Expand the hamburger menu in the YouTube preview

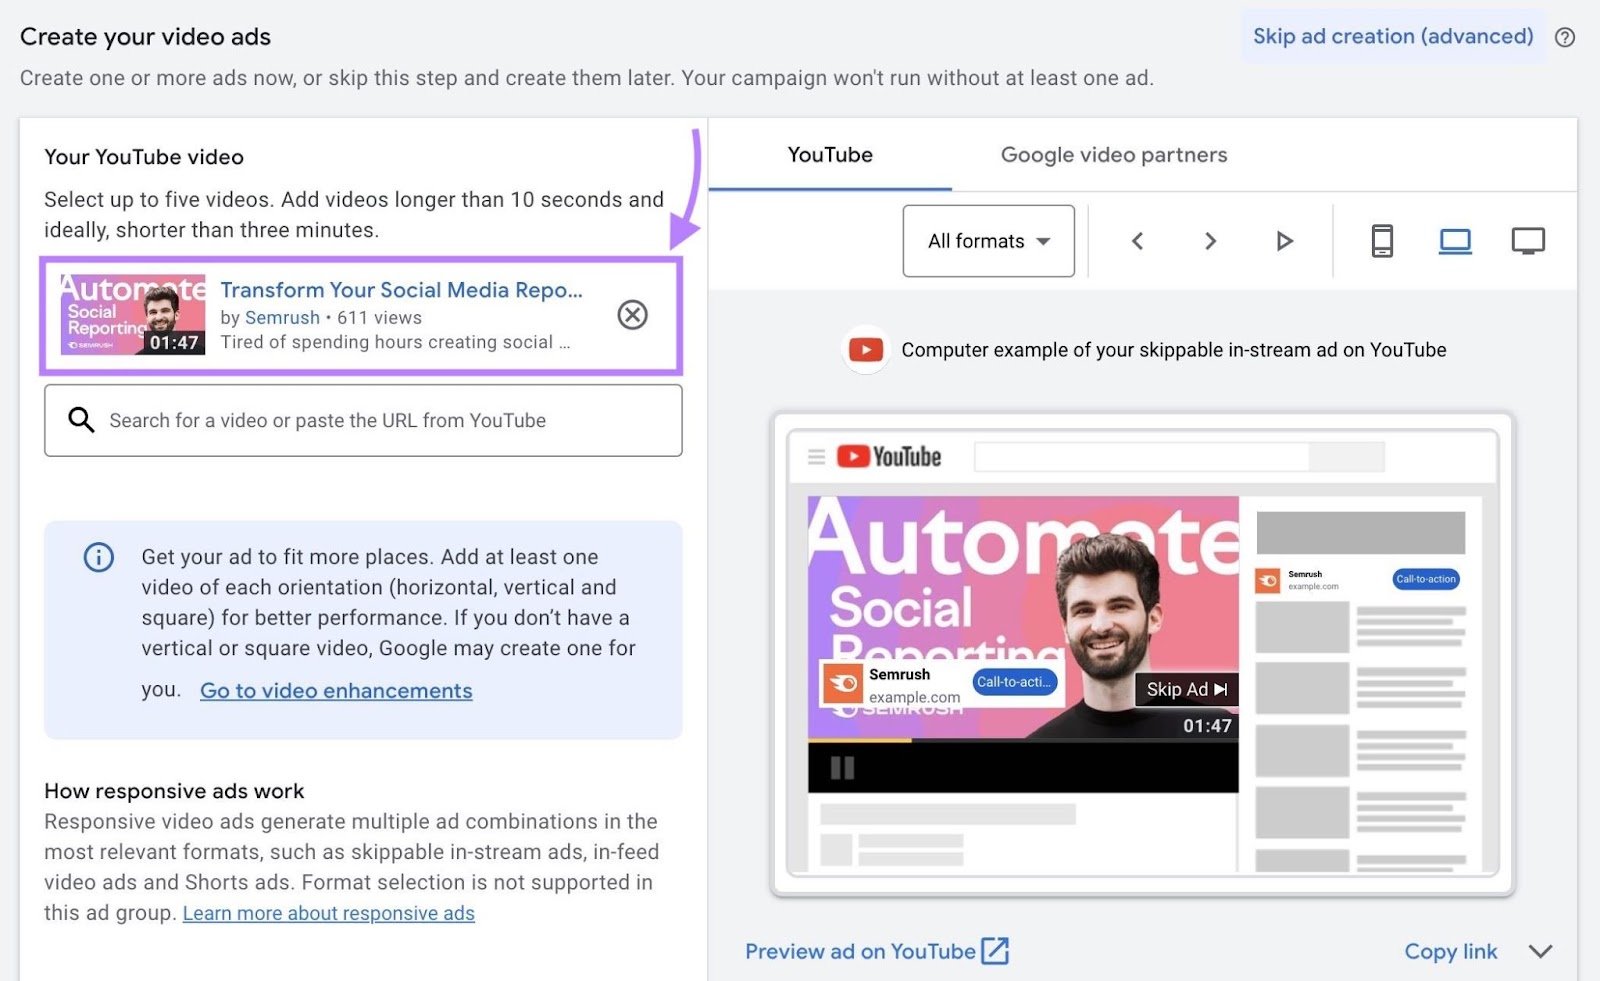point(817,455)
